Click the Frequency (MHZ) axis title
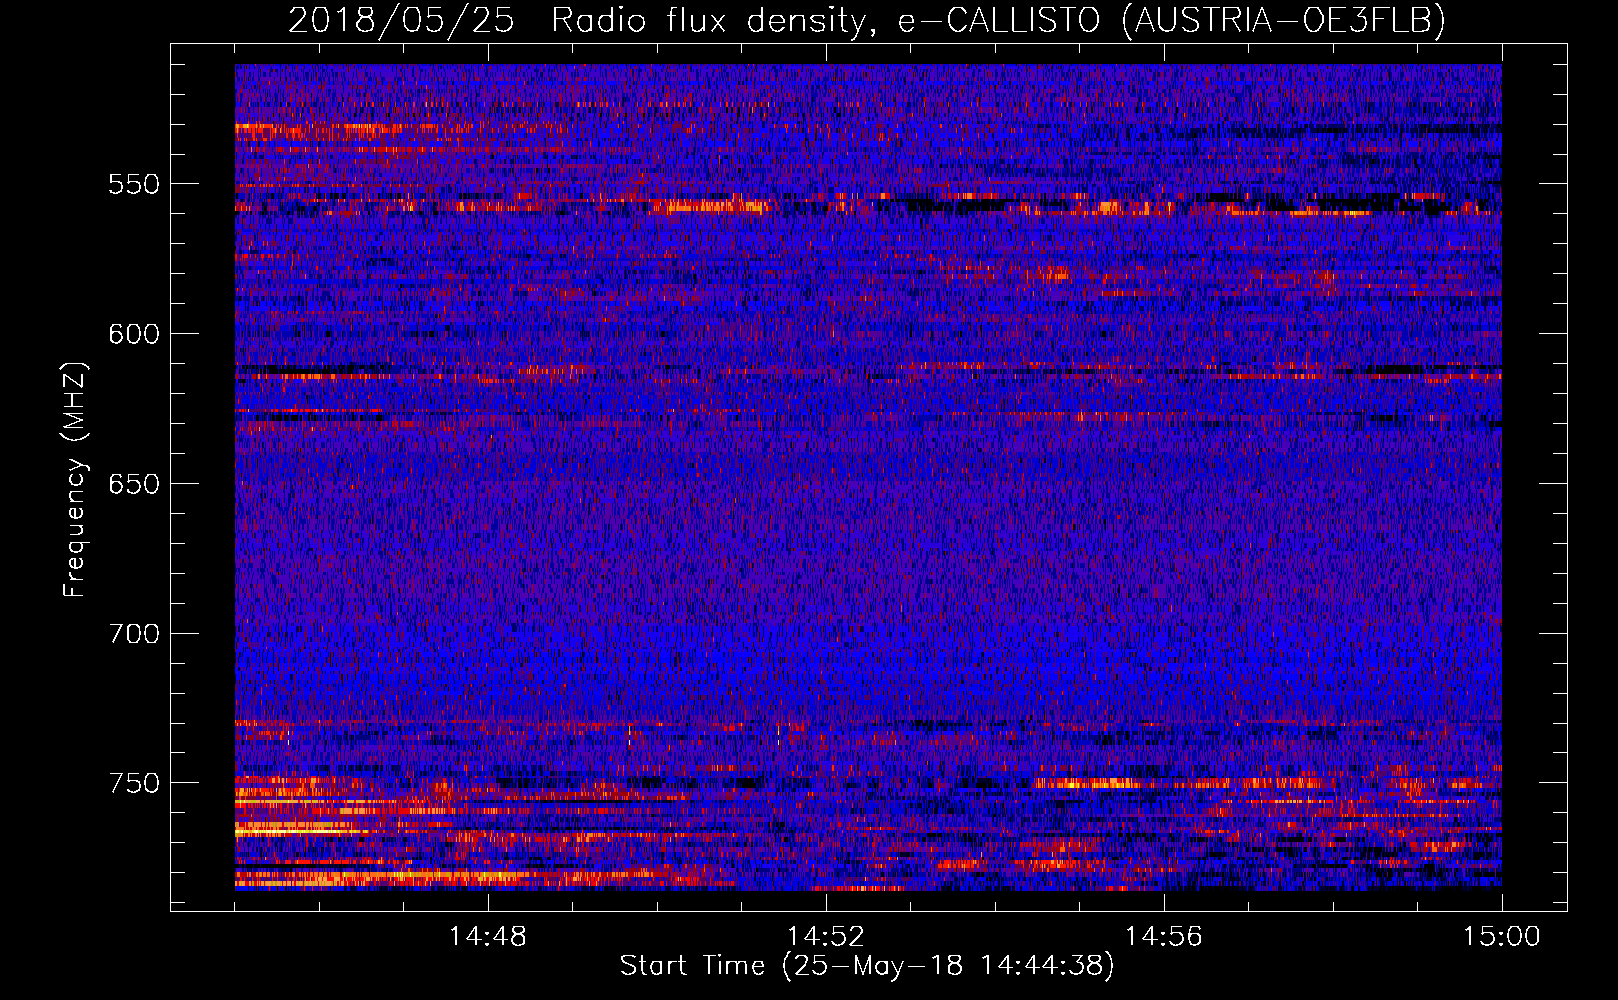 (x=75, y=479)
